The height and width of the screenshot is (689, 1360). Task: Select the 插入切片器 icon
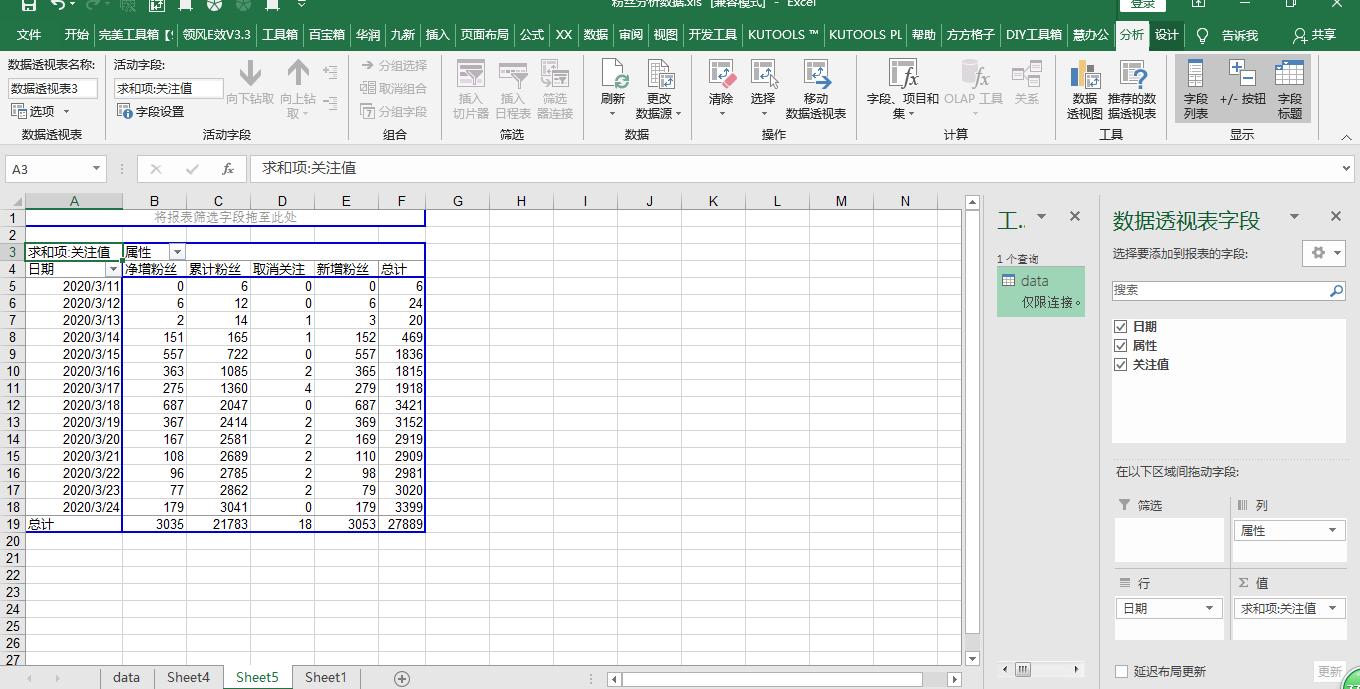pos(469,88)
